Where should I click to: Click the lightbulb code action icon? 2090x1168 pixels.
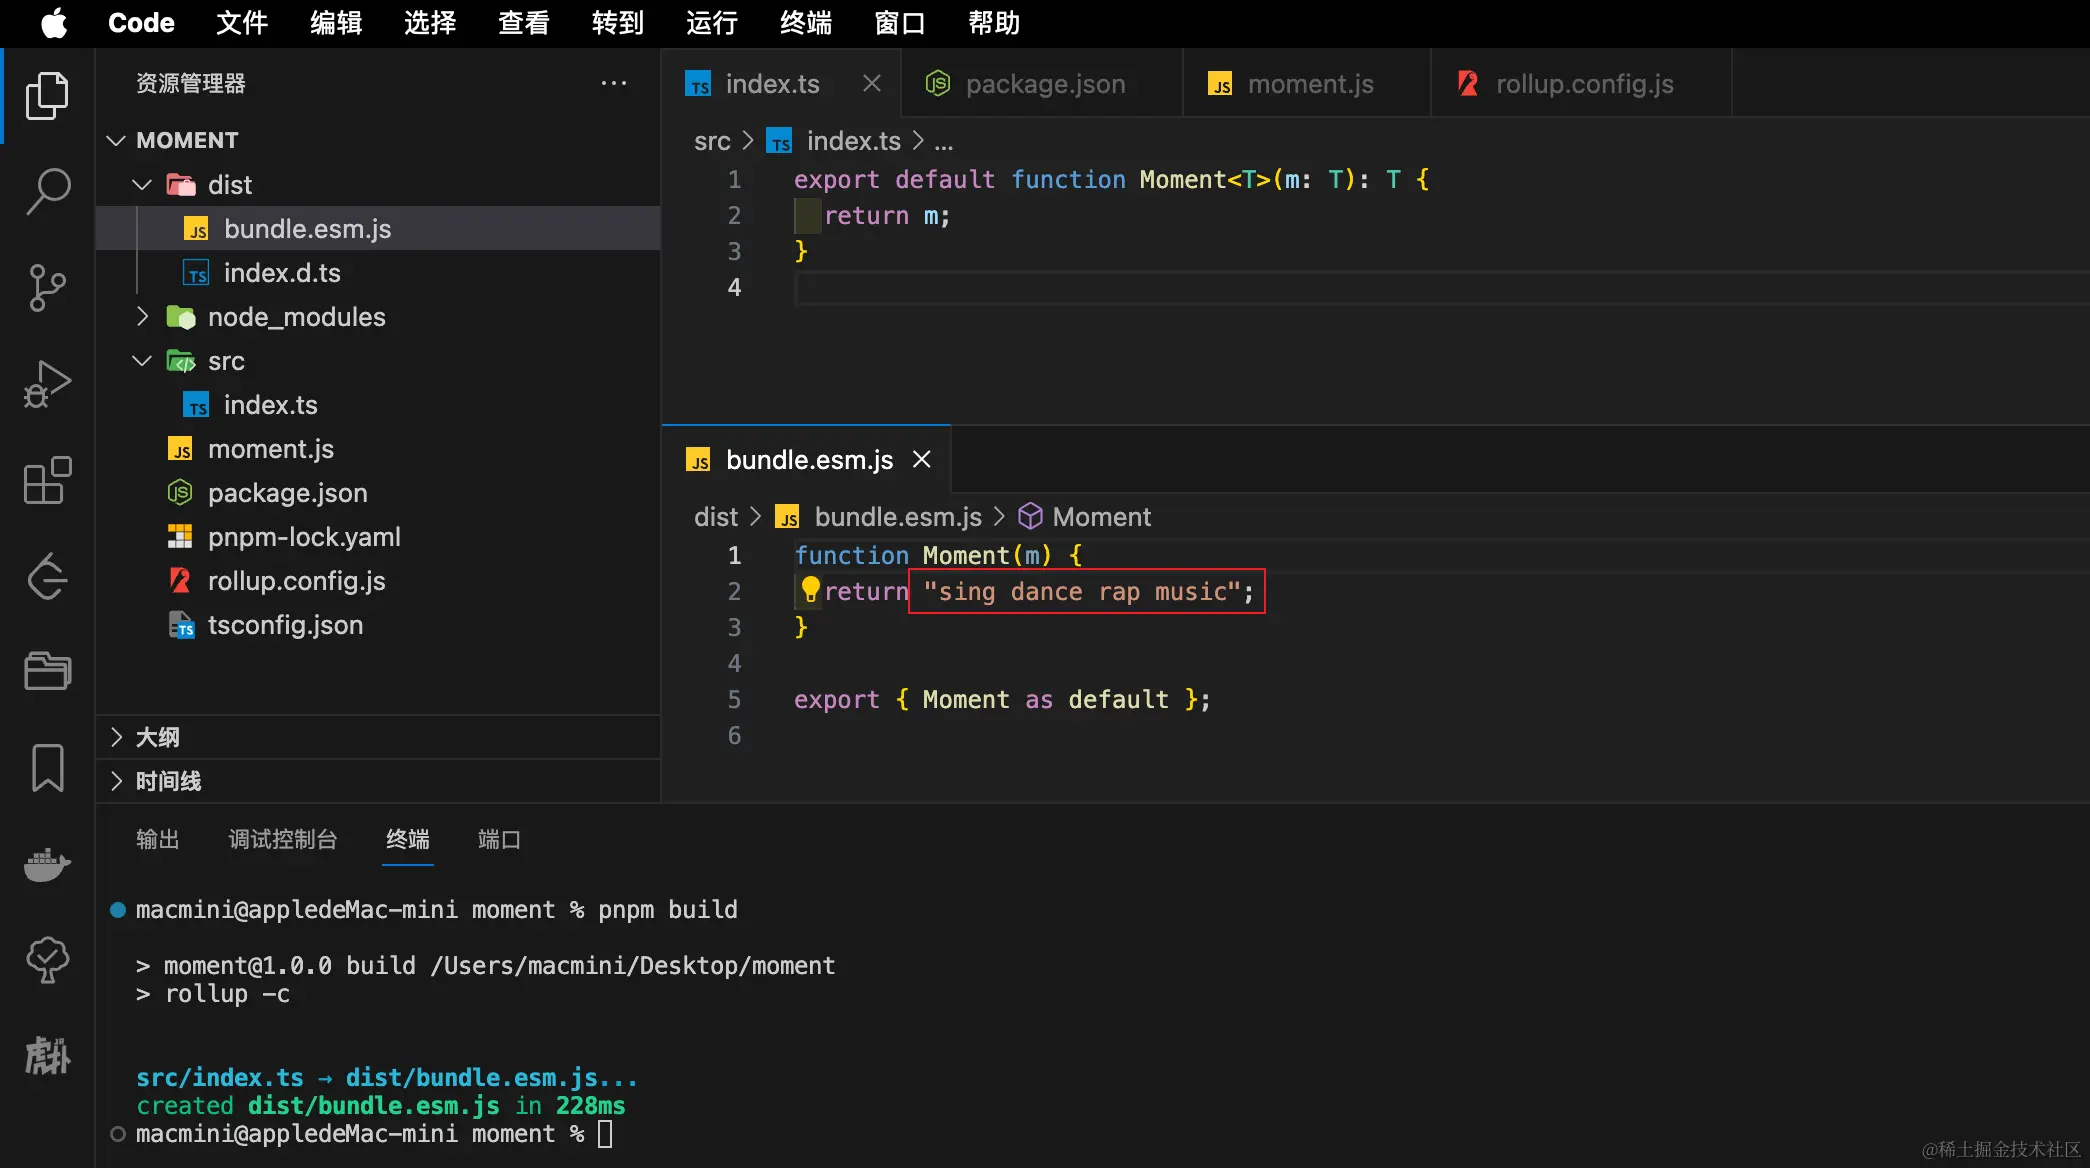click(x=810, y=590)
